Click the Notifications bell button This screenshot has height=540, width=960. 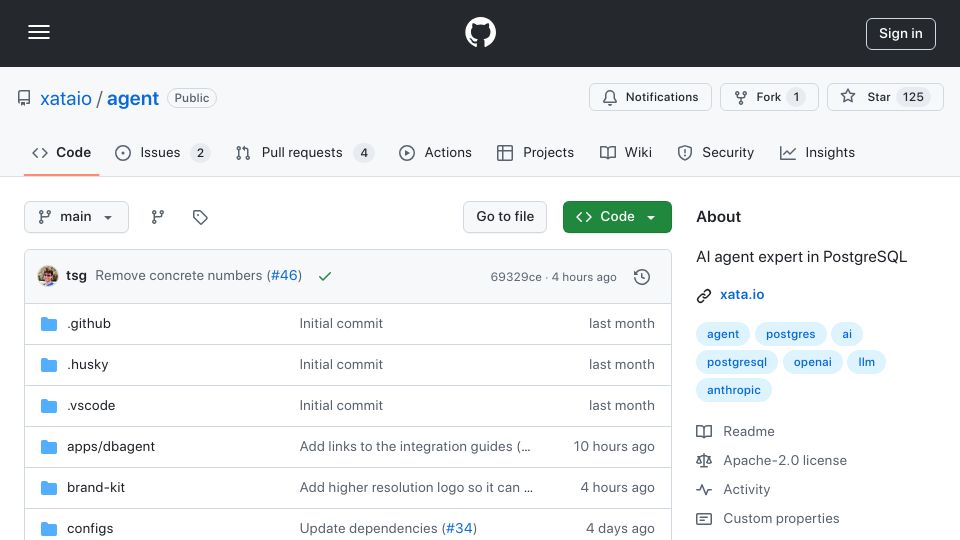650,97
